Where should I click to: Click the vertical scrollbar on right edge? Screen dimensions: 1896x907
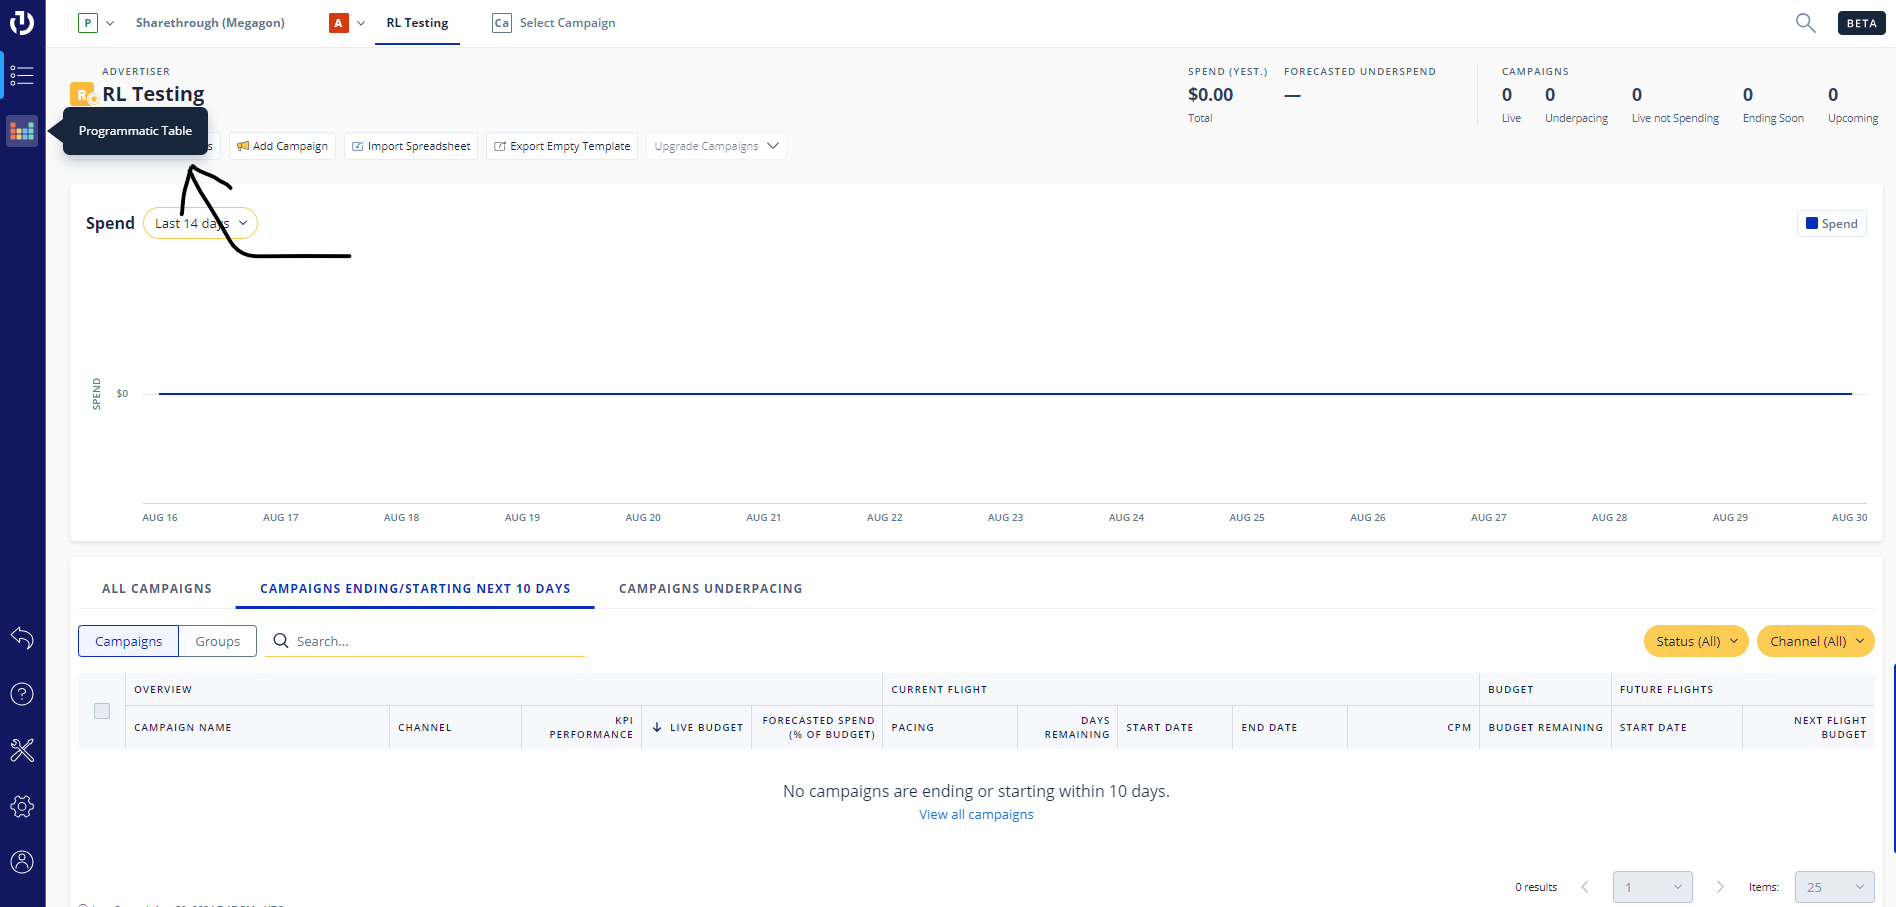pos(1894,757)
